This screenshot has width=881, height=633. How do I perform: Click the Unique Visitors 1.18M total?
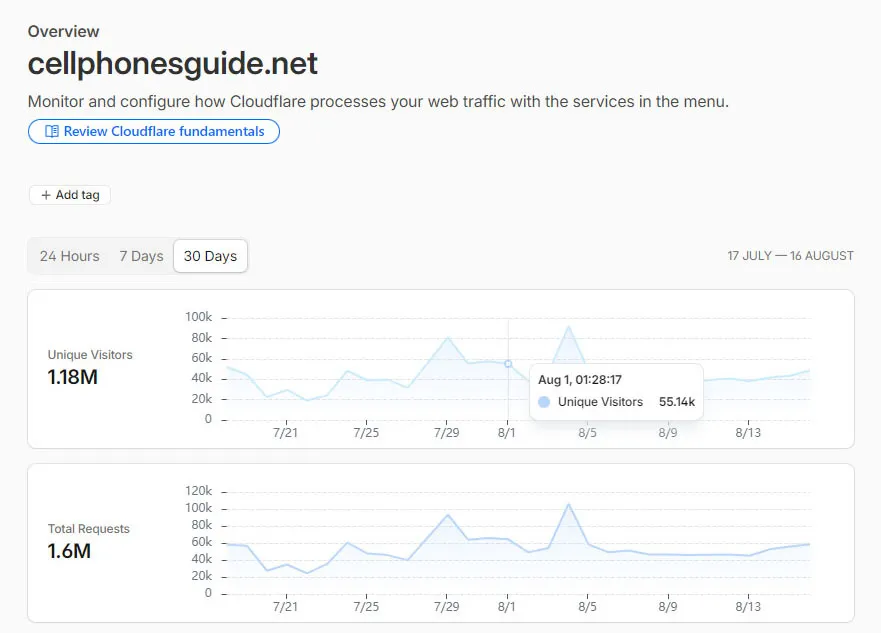click(x=72, y=377)
